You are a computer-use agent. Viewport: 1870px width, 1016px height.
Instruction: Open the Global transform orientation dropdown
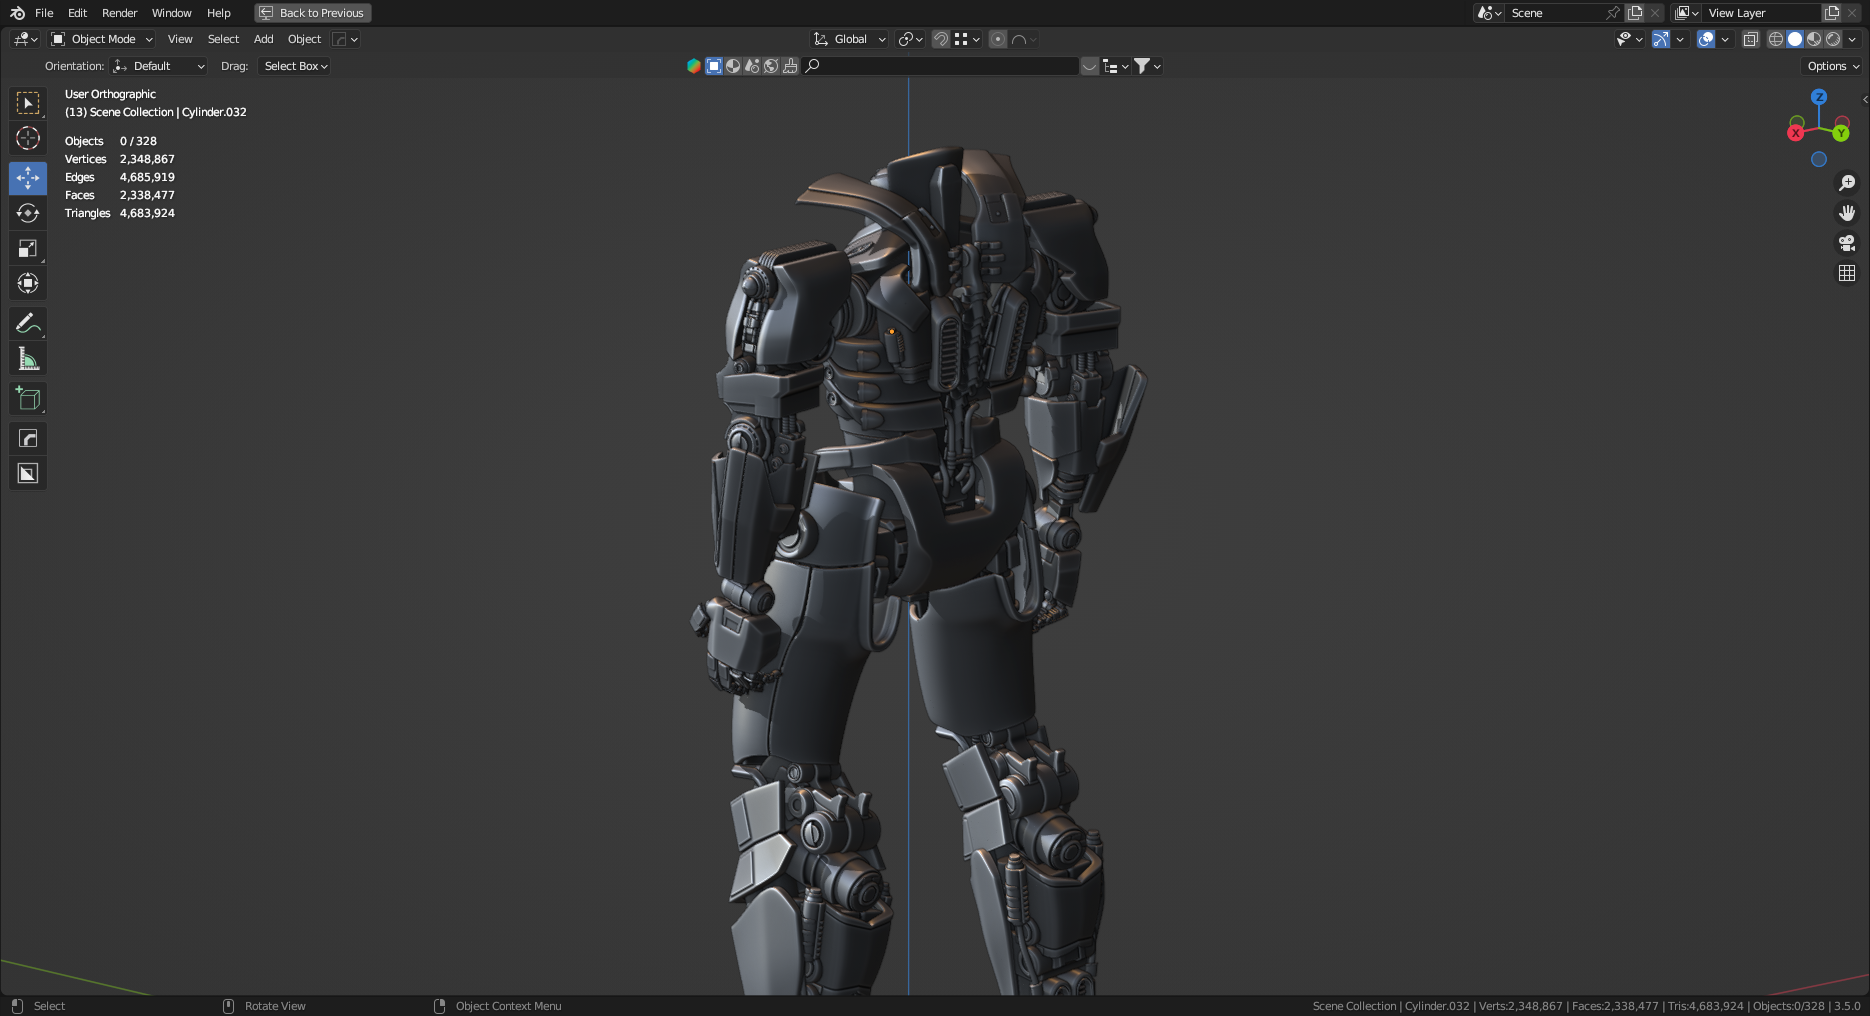click(x=849, y=39)
